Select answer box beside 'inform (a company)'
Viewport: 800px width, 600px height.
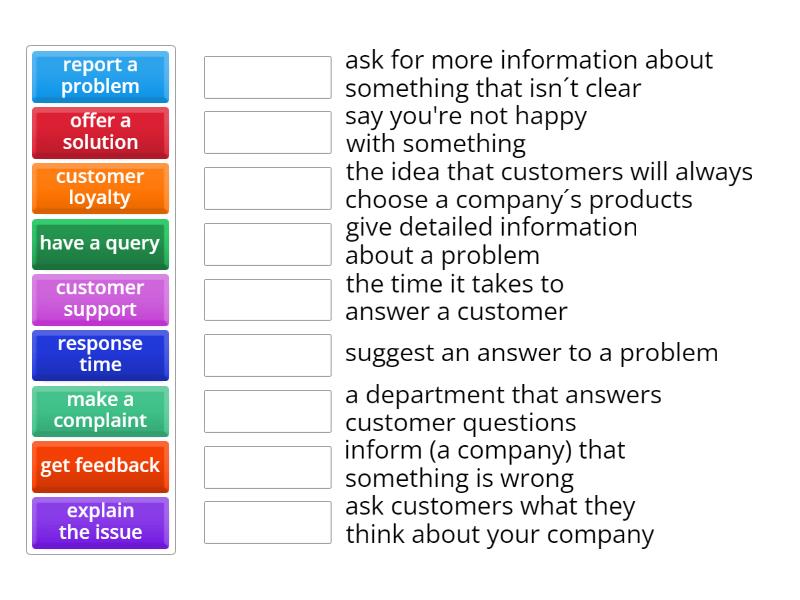[x=267, y=466]
